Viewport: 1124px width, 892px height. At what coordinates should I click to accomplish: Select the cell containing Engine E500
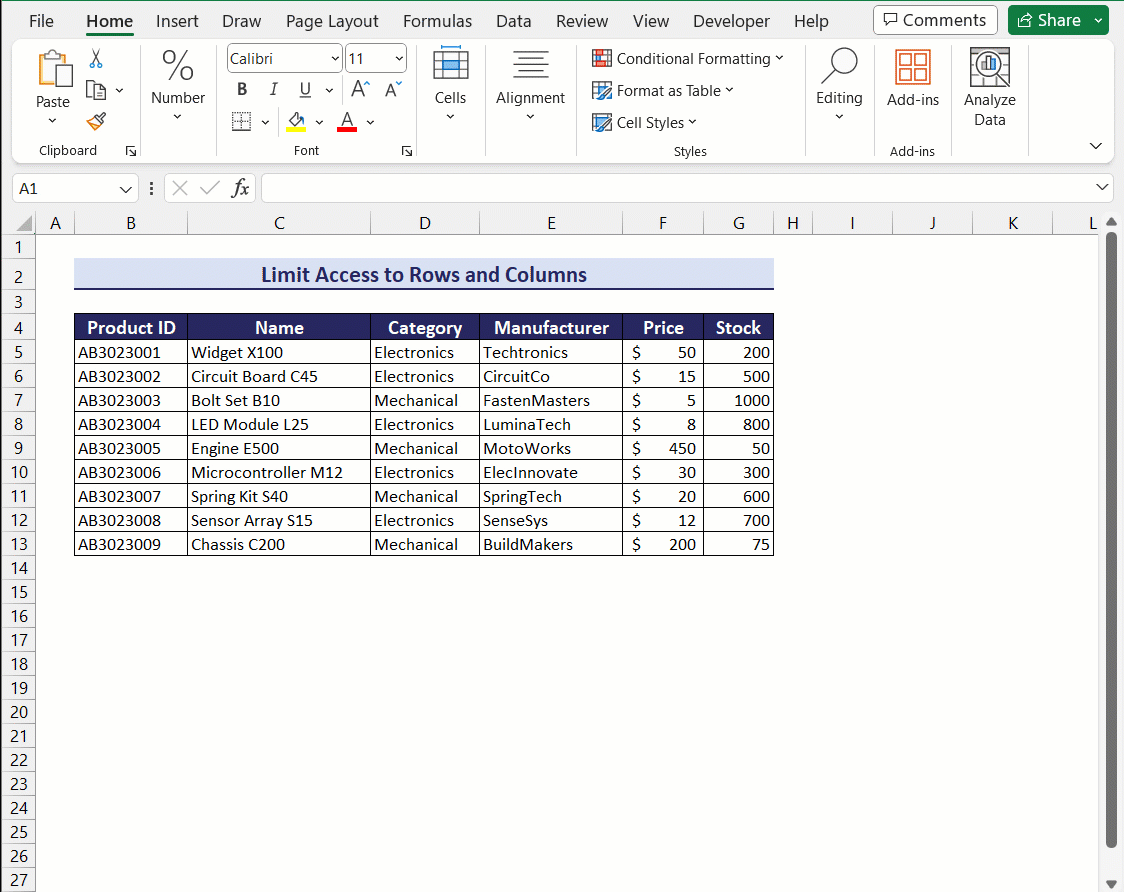pyautogui.click(x=279, y=448)
